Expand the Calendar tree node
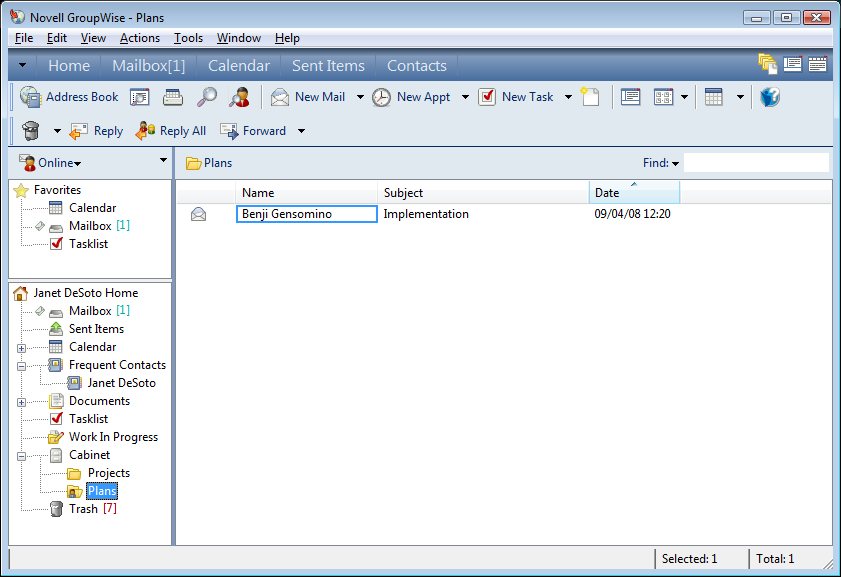This screenshot has width=841, height=577. coord(21,349)
